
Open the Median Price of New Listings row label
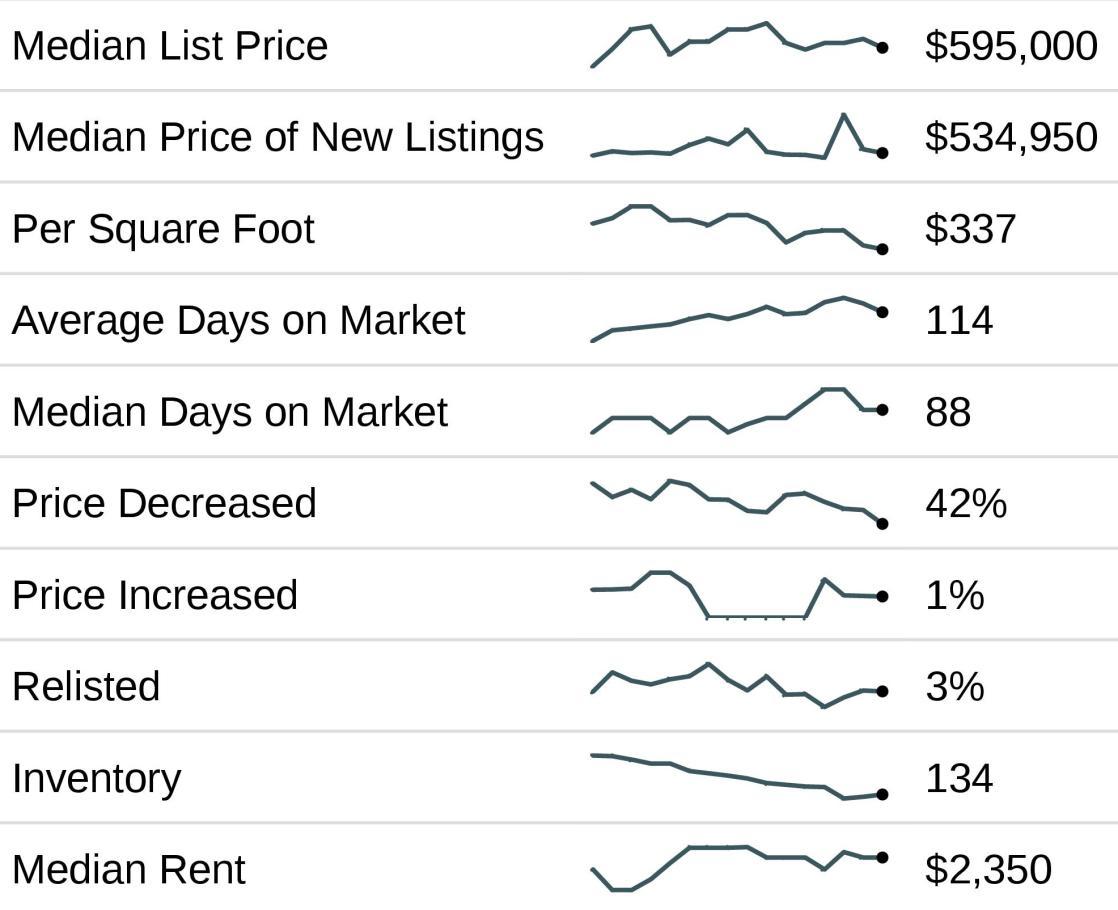click(278, 137)
